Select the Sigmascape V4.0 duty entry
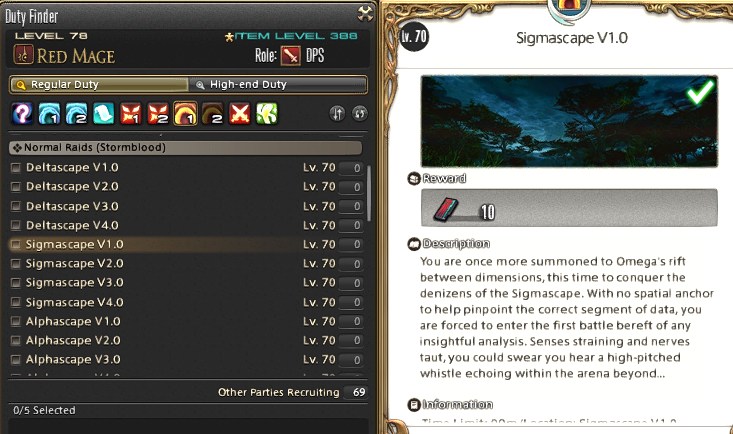 pyautogui.click(x=186, y=302)
